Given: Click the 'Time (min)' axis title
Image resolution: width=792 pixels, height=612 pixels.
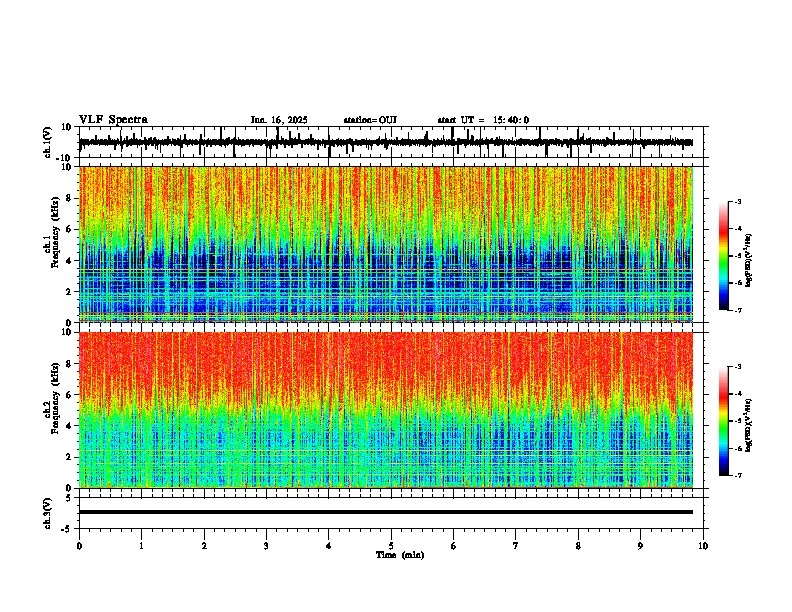Looking at the screenshot, I should [400, 555].
